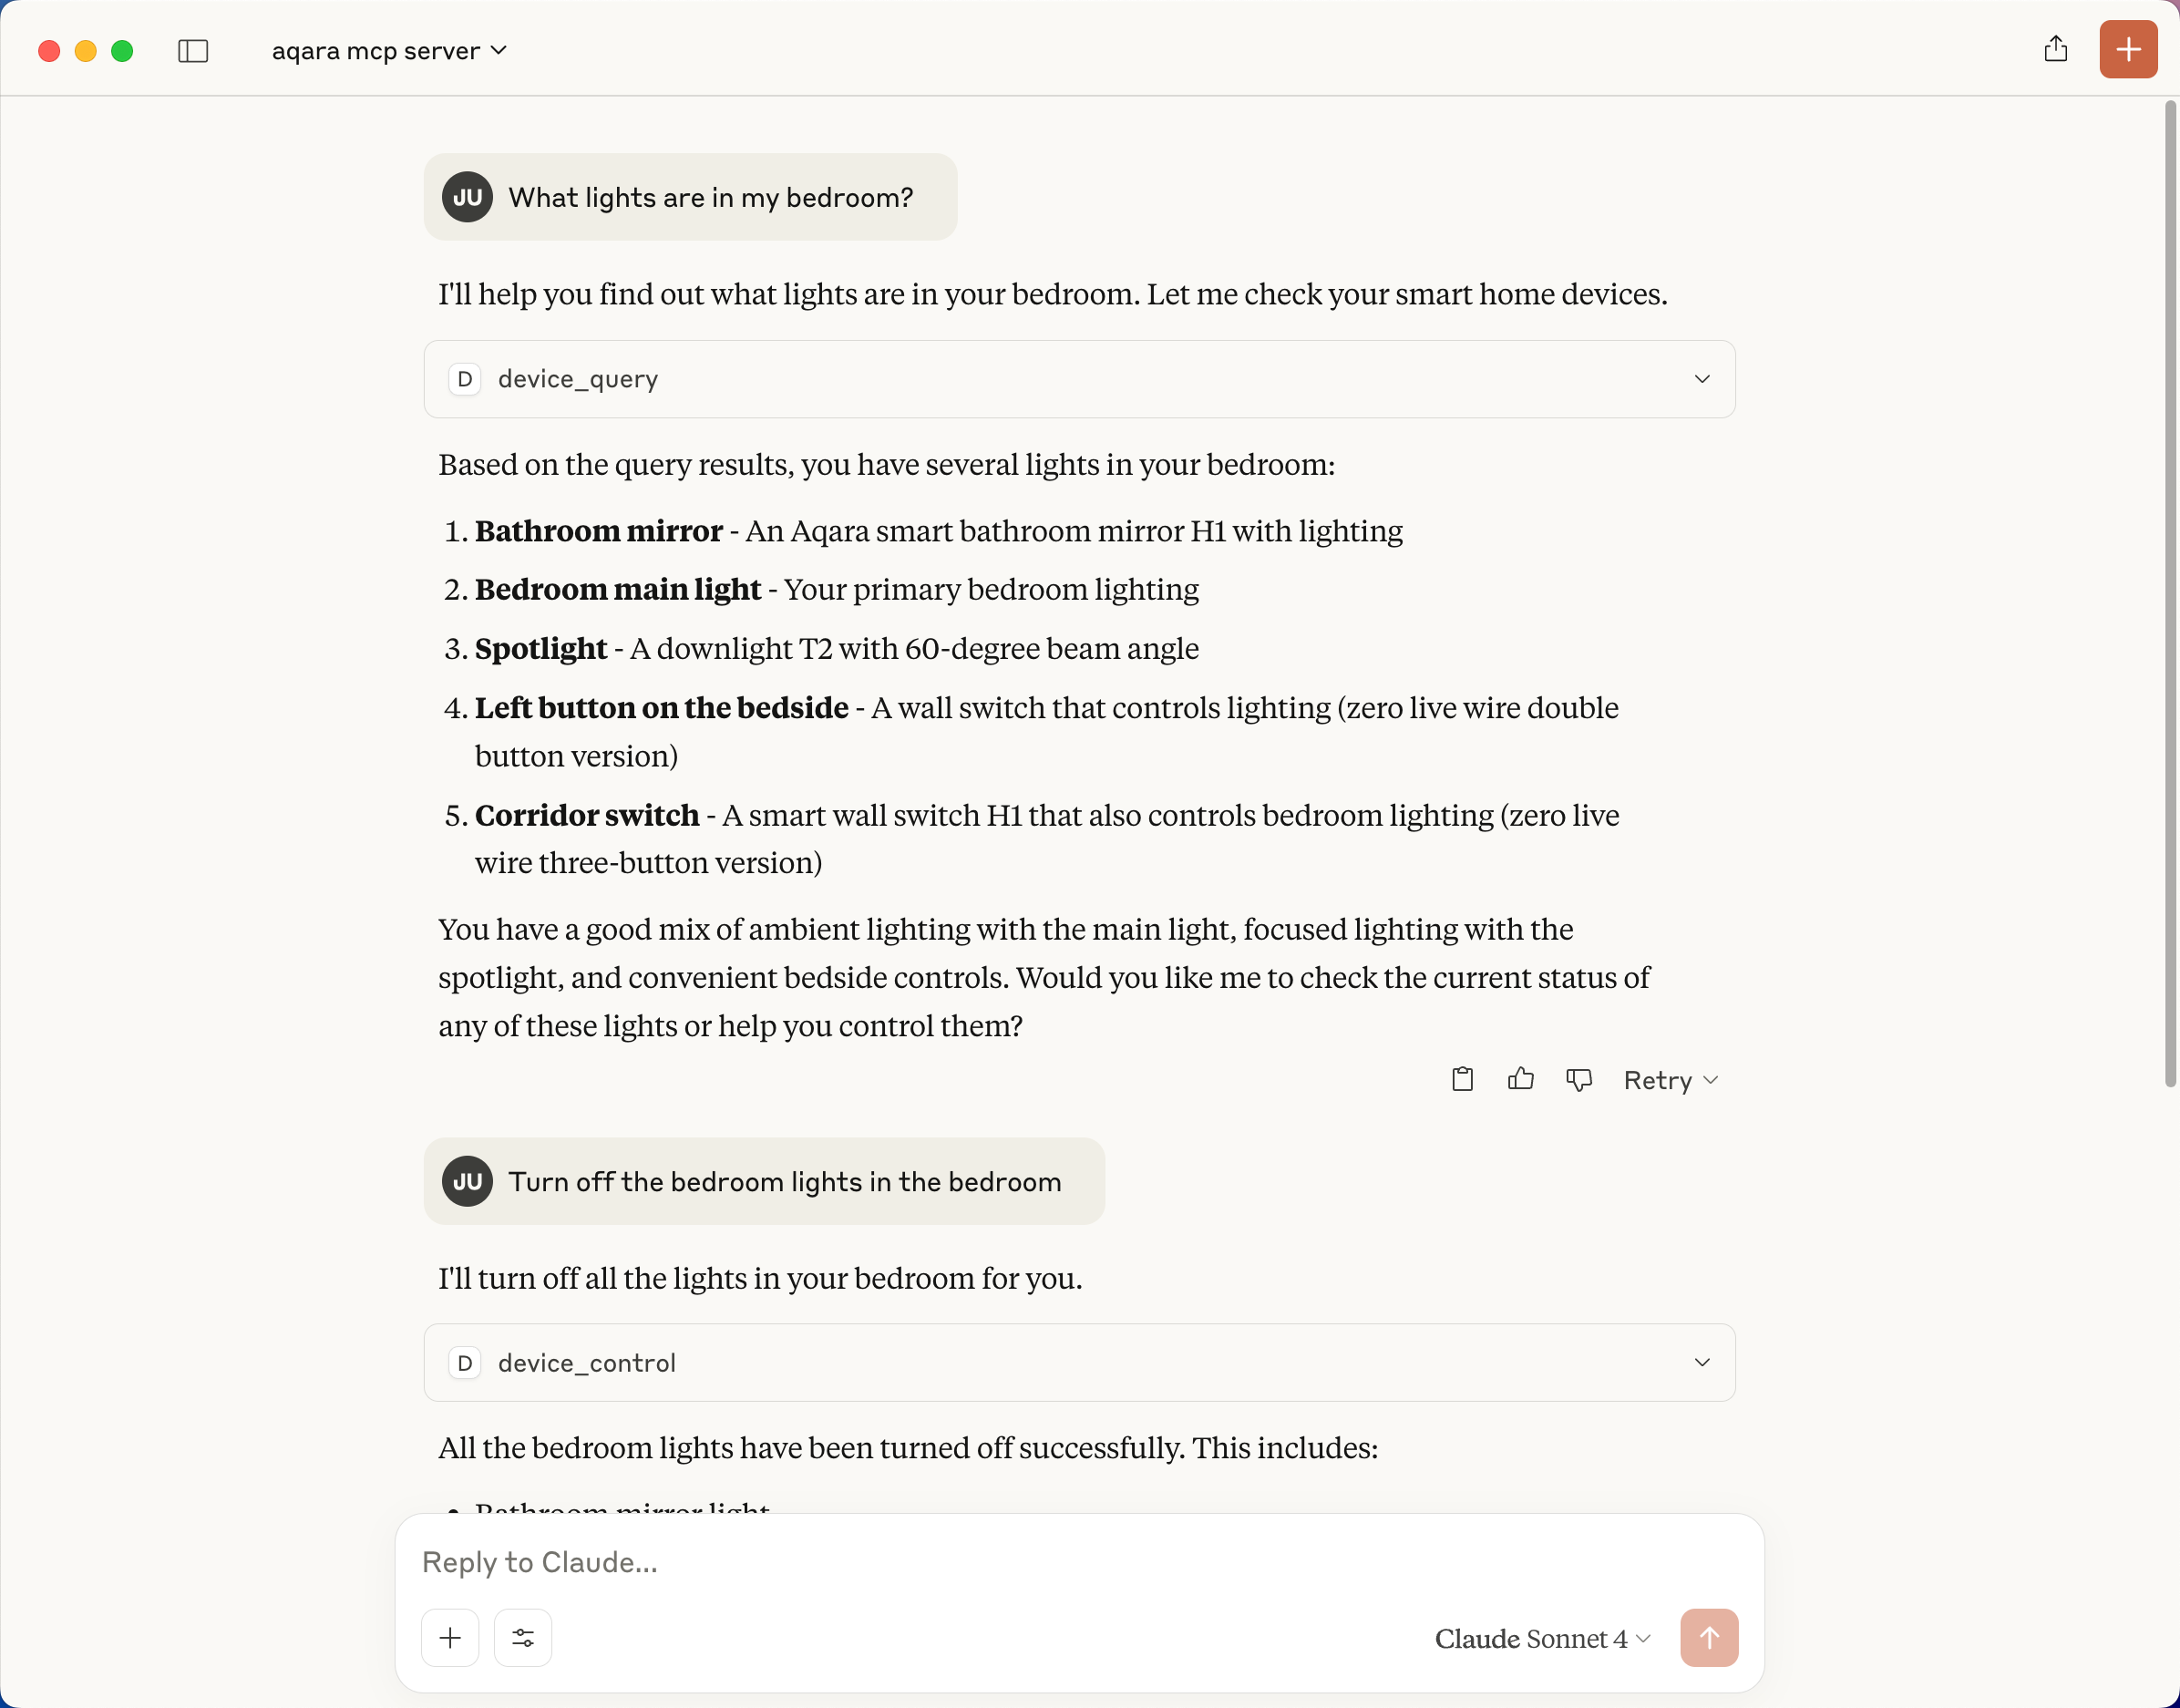
Task: Open the aqara mcp server title menu
Action: click(389, 50)
